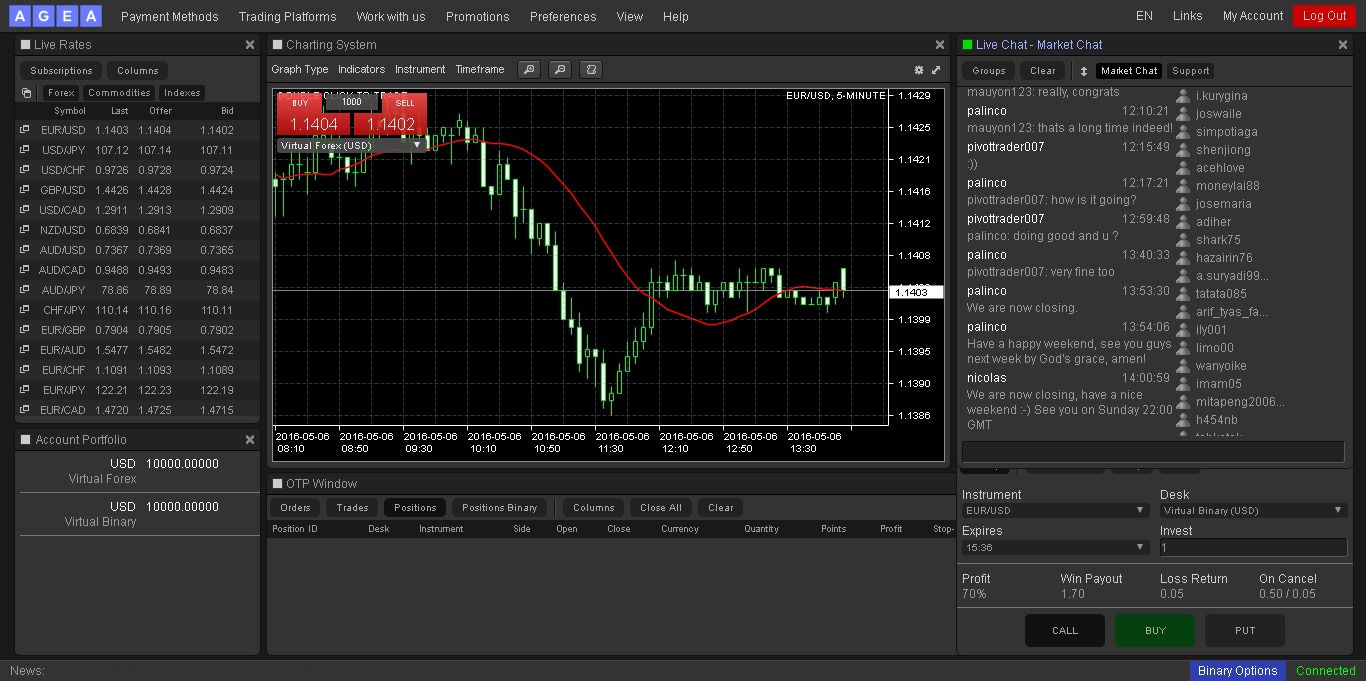
Task: Click the chart zoom out magnifier icon
Action: click(560, 70)
